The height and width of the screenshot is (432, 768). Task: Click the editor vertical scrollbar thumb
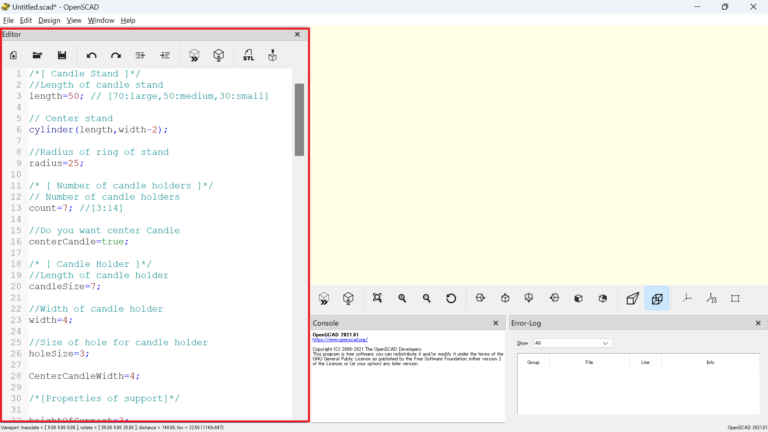pos(299,119)
